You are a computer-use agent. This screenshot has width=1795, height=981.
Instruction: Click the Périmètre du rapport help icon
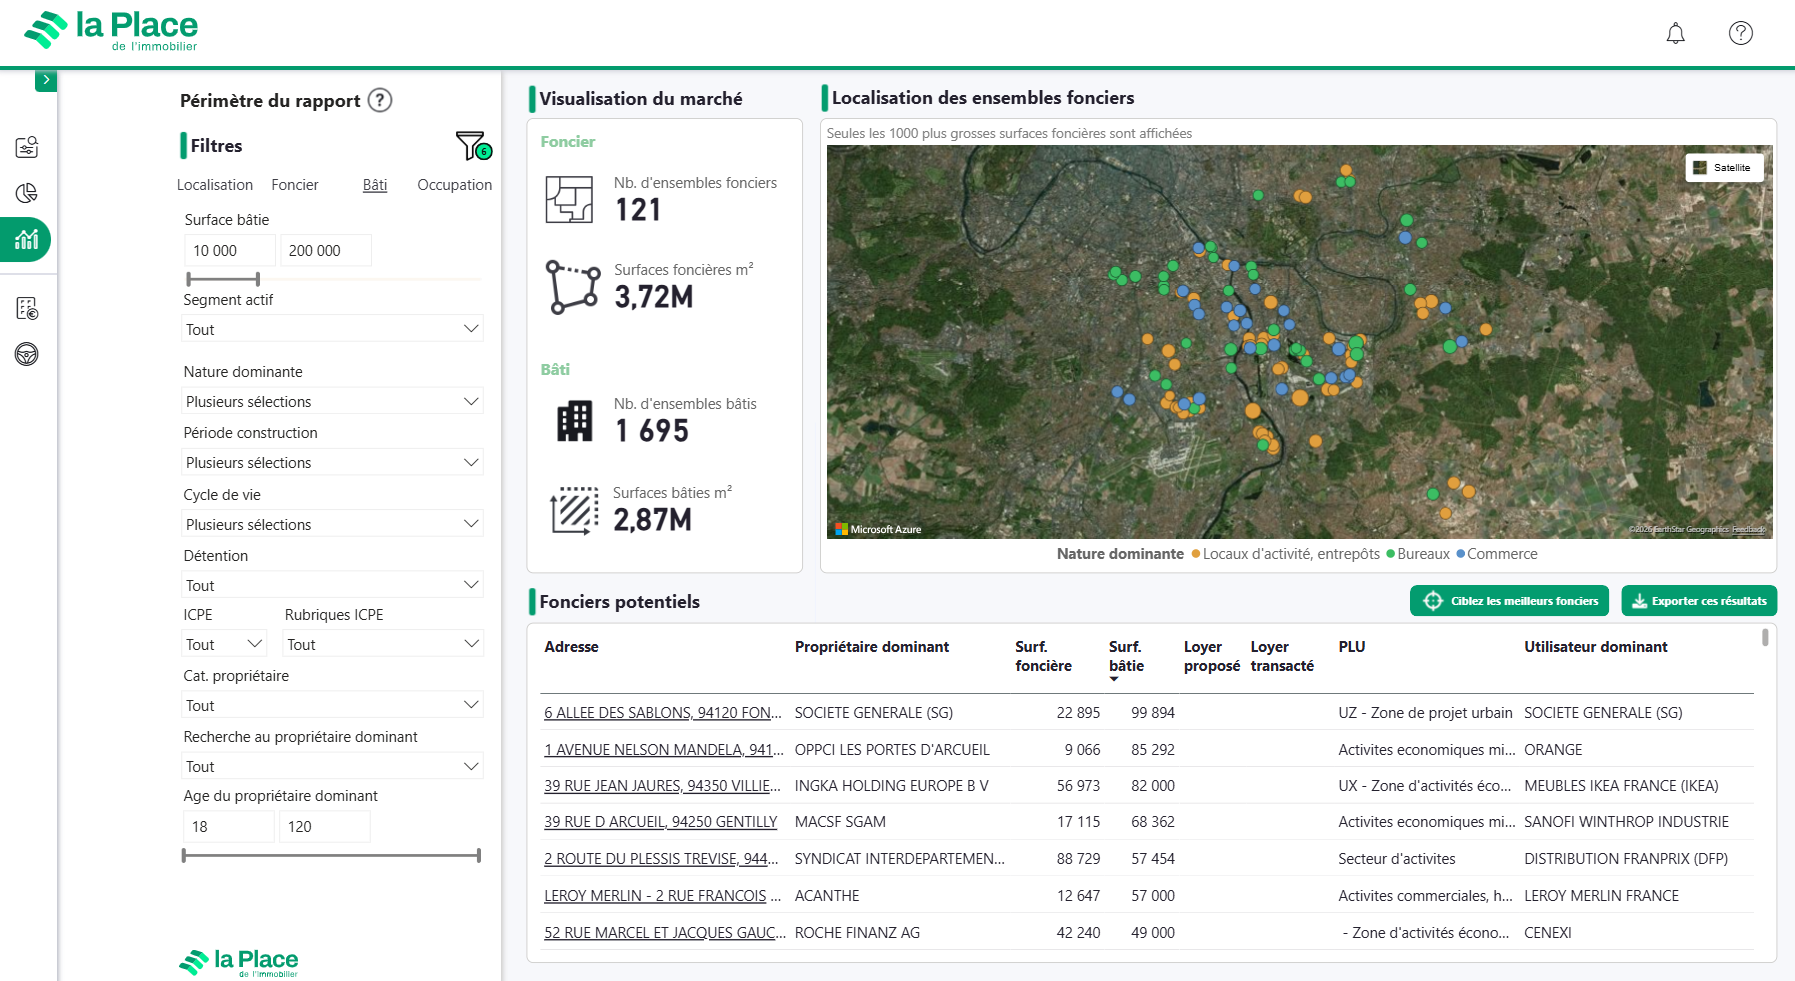point(380,100)
